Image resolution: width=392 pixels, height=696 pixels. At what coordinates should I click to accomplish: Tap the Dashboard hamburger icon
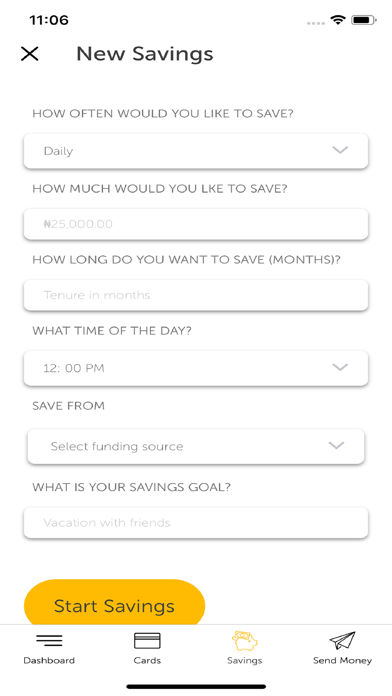(49, 640)
